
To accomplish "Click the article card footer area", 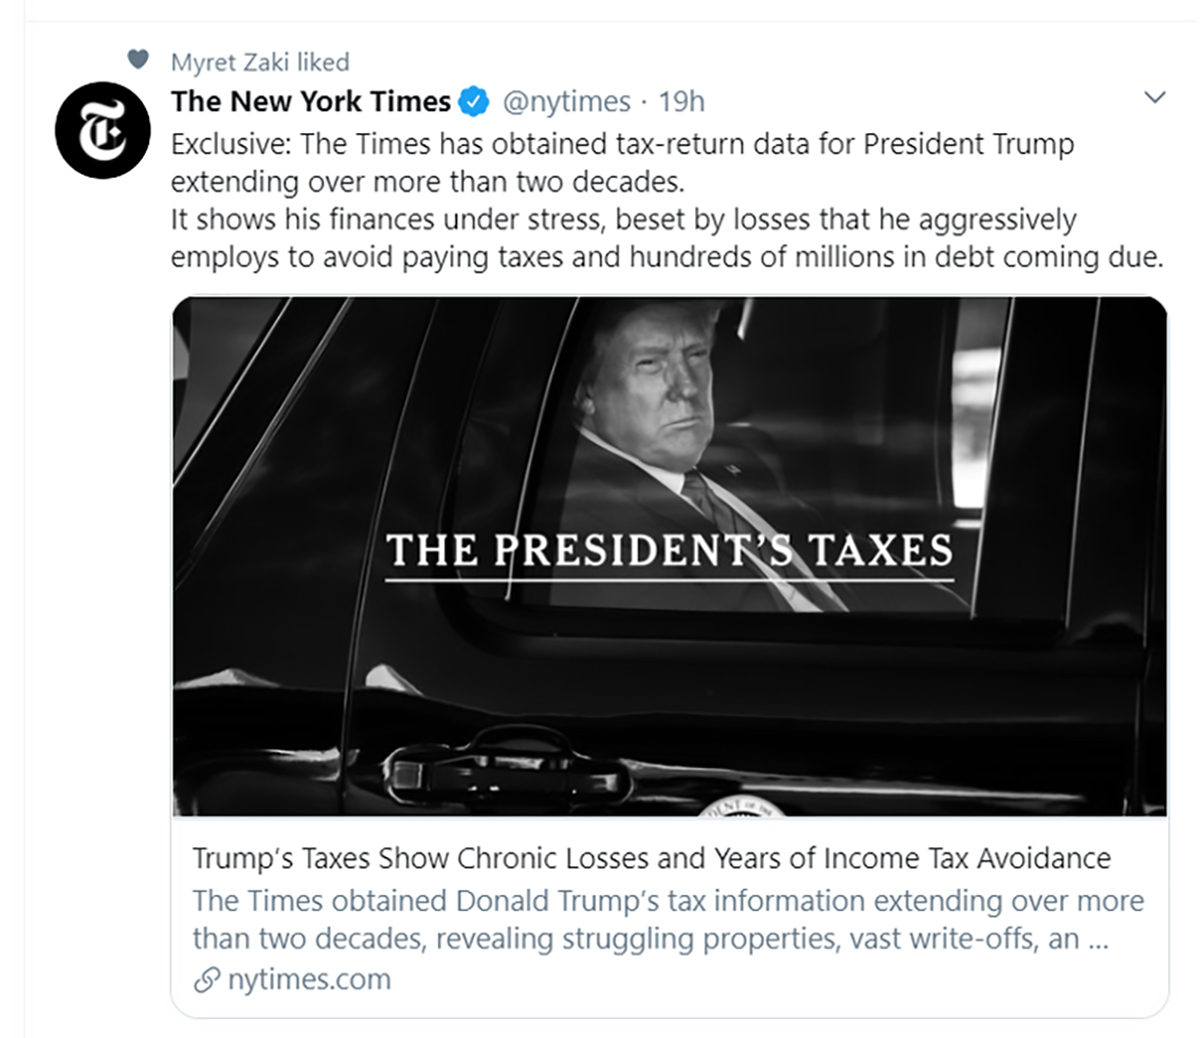I will click(x=670, y=918).
